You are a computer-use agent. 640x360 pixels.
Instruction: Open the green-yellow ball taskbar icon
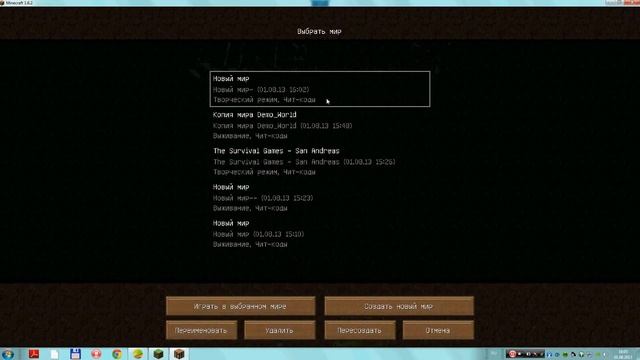tap(138, 354)
